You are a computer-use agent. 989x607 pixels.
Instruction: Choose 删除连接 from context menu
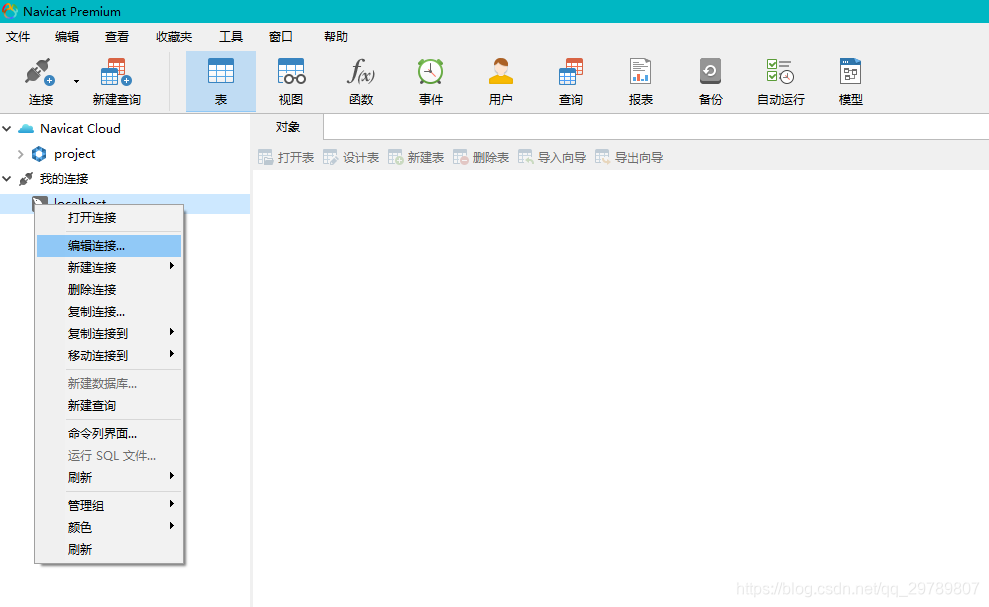pos(109,290)
